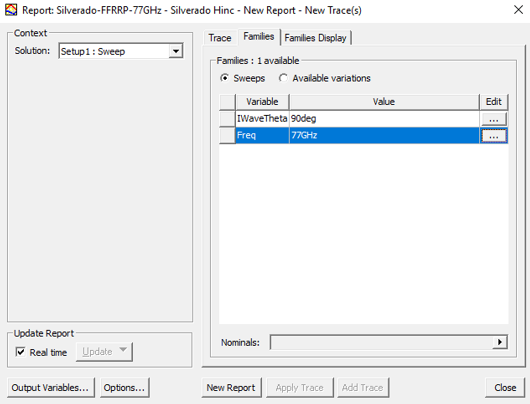Select the Available variations radio button
Image resolution: width=530 pixels, height=404 pixels.
(x=283, y=78)
